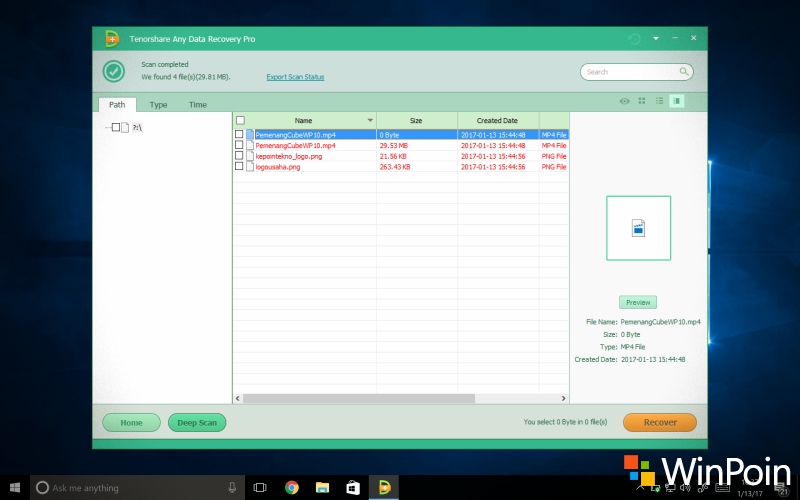The height and width of the screenshot is (500, 800).
Task: Open the Store from the taskbar
Action: [353, 487]
